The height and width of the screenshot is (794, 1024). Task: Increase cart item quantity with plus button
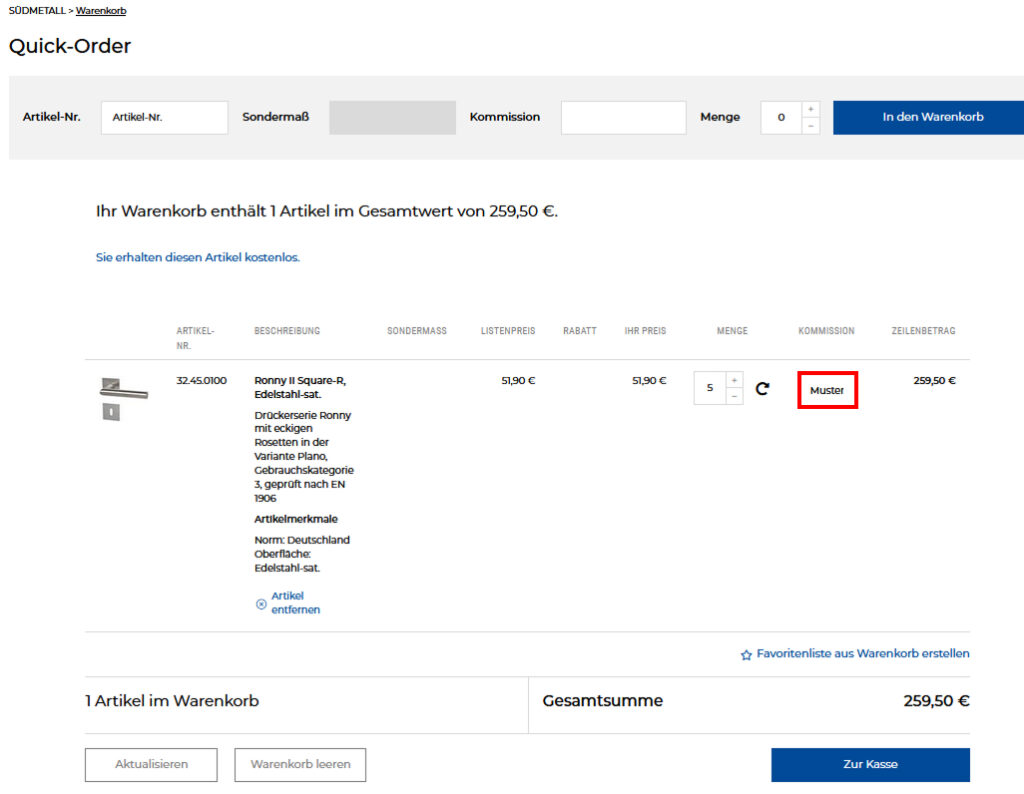click(735, 381)
